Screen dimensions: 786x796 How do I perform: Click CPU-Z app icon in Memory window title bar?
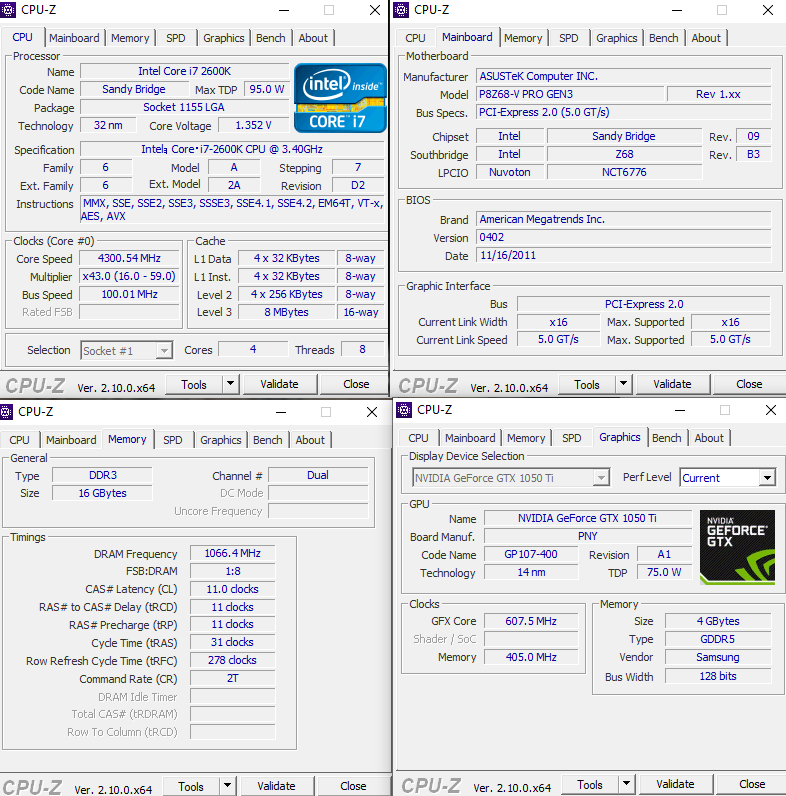[6, 412]
